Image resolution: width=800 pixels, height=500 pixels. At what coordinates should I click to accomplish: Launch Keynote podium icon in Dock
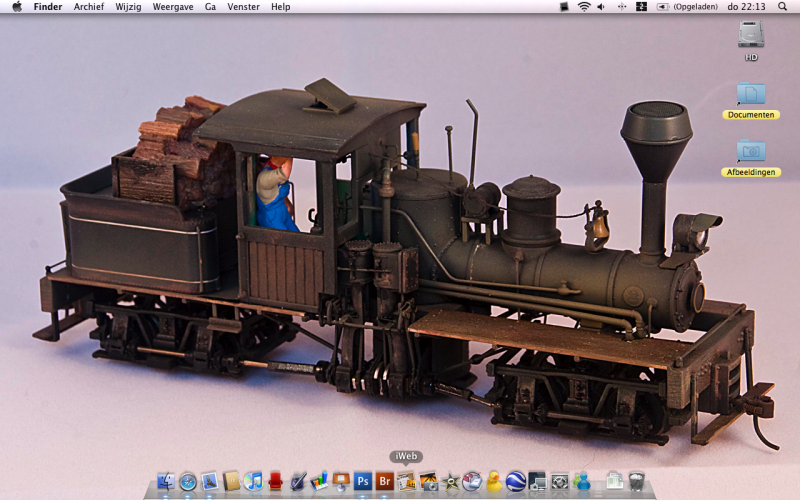pyautogui.click(x=341, y=481)
